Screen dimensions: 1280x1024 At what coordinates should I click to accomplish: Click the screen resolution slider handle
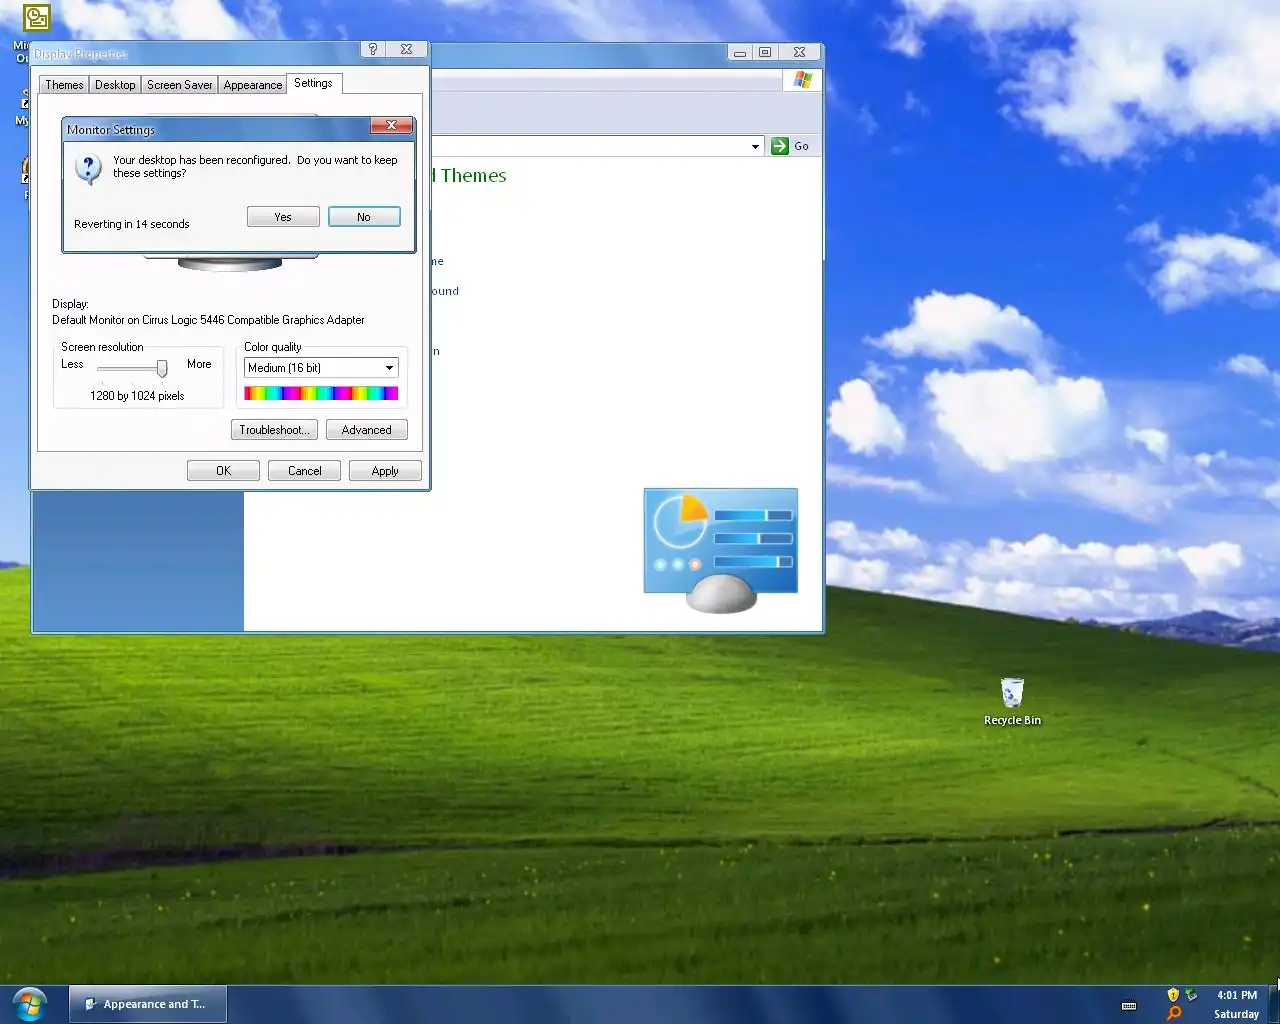point(162,369)
